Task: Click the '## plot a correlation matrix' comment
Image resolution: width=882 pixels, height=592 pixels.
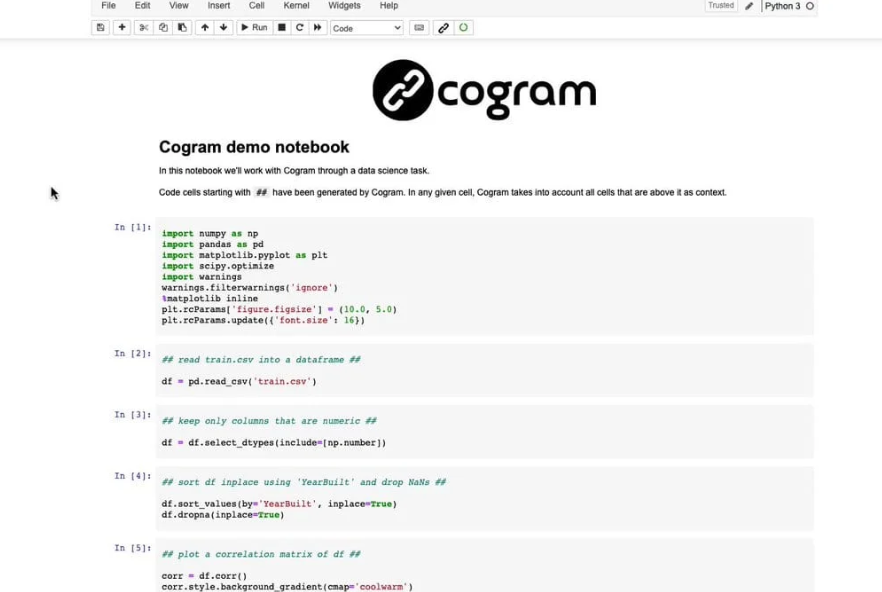Action: coord(261,554)
